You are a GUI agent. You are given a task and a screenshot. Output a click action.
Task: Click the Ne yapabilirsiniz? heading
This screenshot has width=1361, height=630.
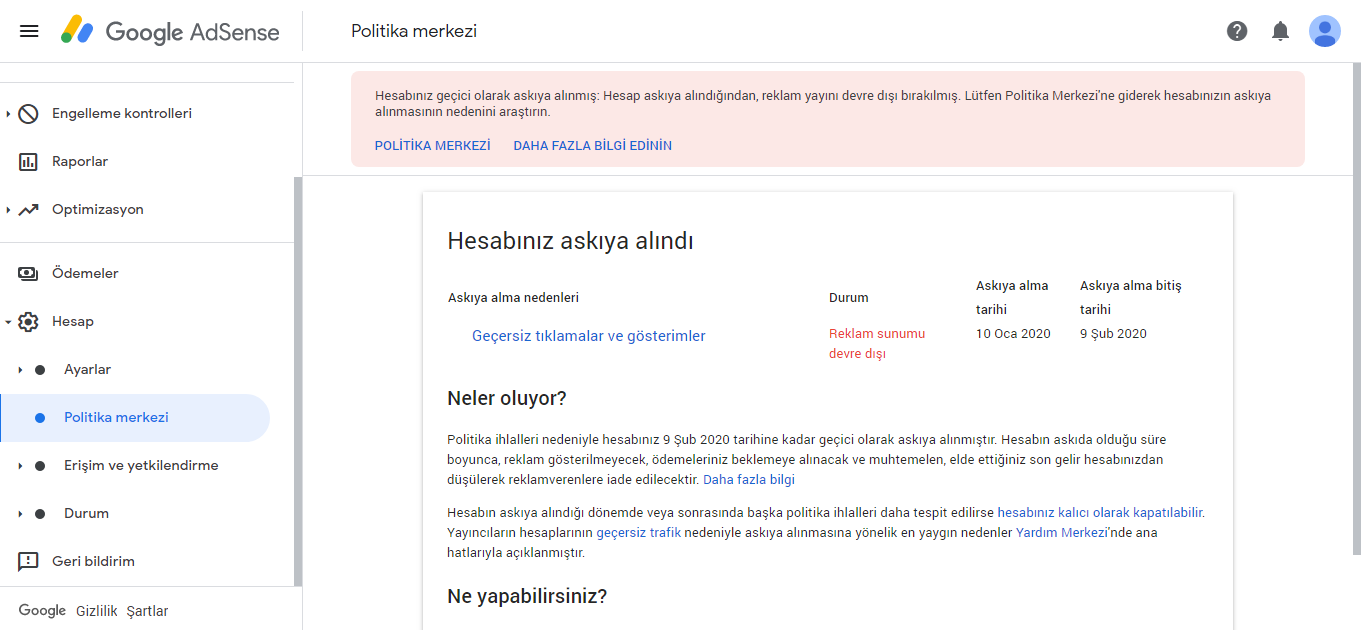527,596
